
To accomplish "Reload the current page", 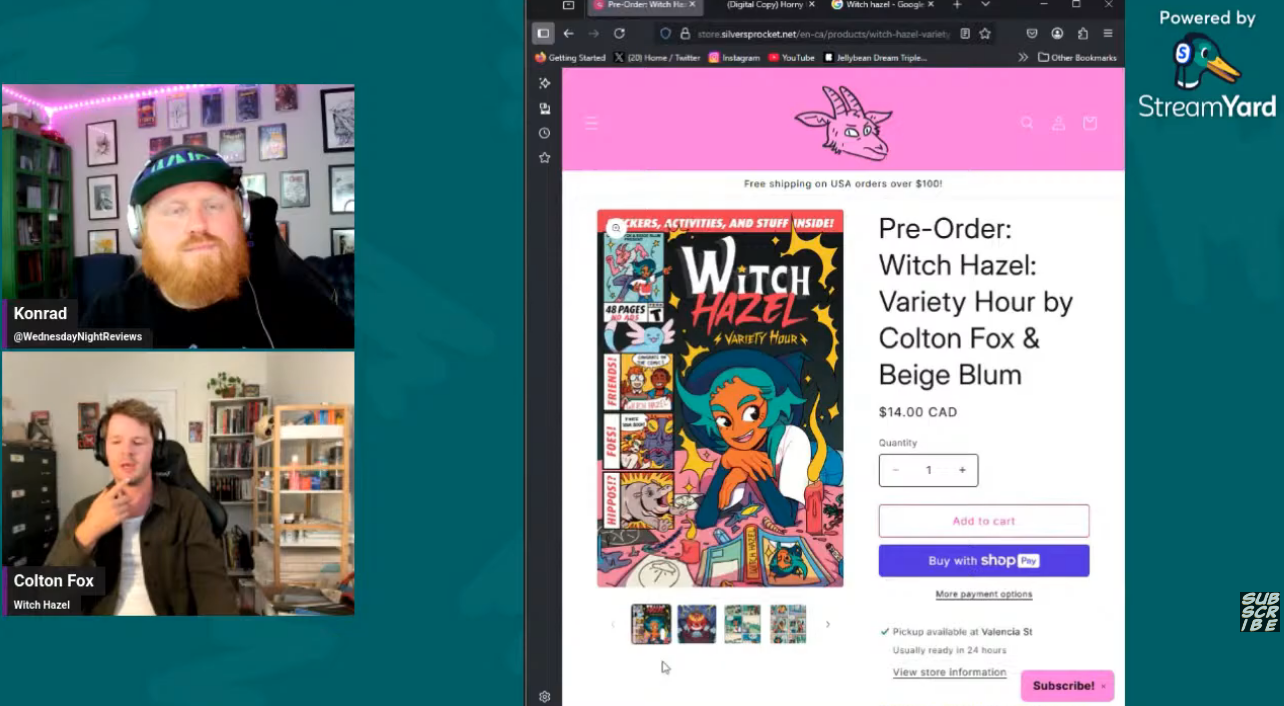I will click(619, 33).
